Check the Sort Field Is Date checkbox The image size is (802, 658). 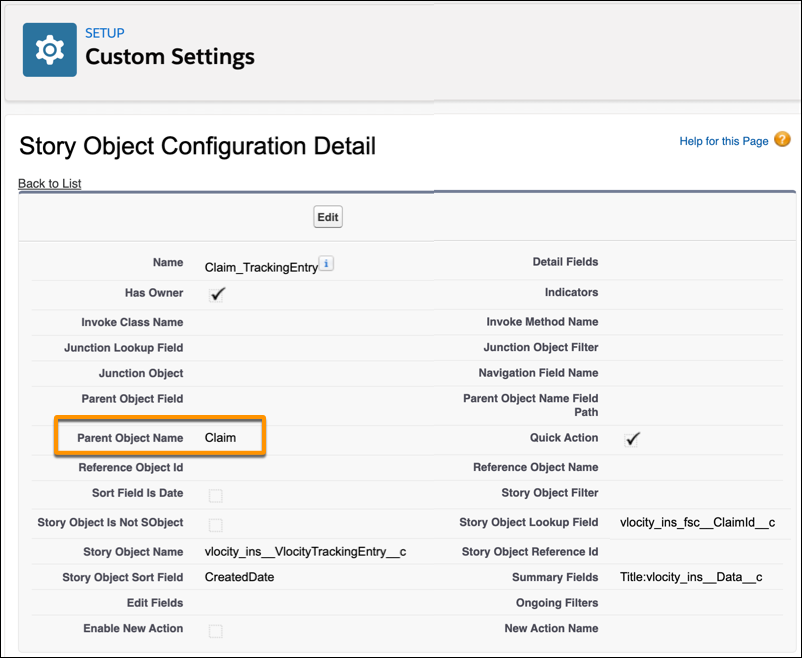point(216,495)
